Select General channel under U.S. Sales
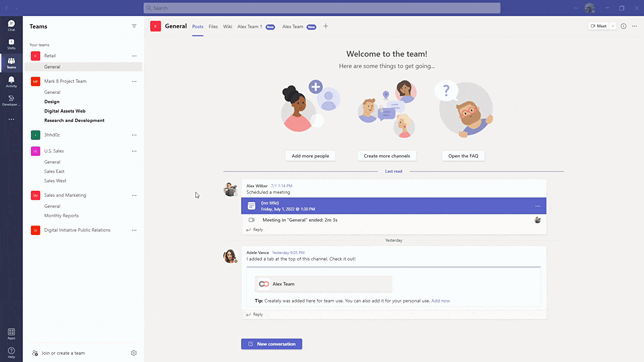Screen dimensions: 644x362 pyautogui.click(x=52, y=162)
